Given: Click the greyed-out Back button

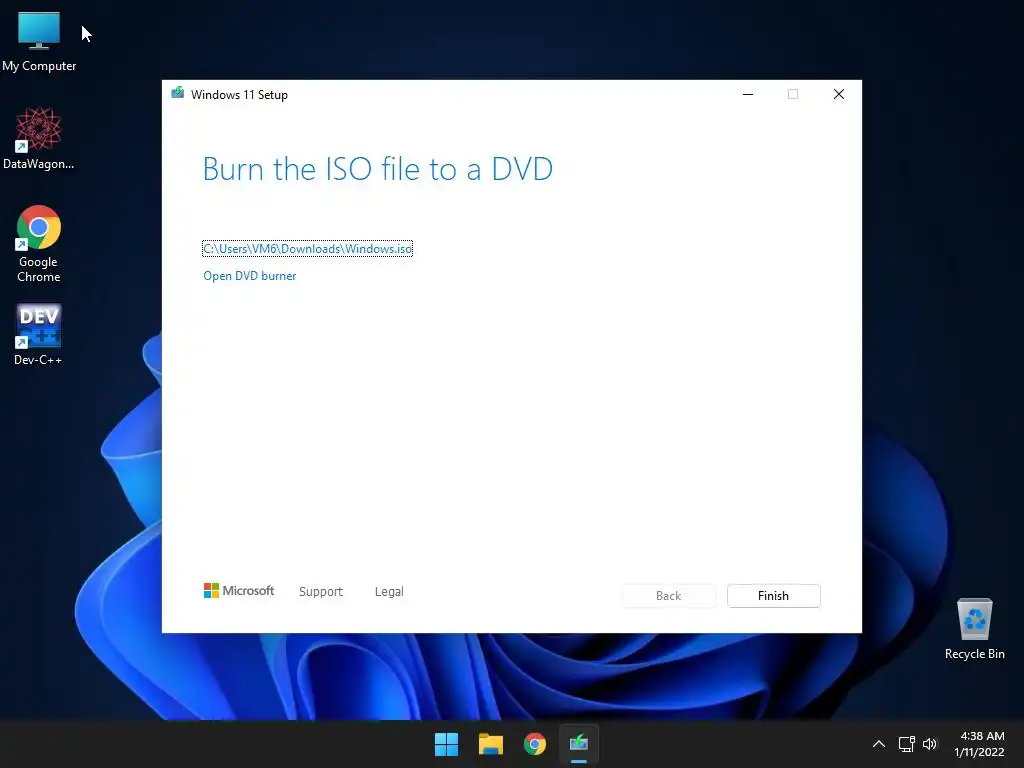Looking at the screenshot, I should pos(669,596).
